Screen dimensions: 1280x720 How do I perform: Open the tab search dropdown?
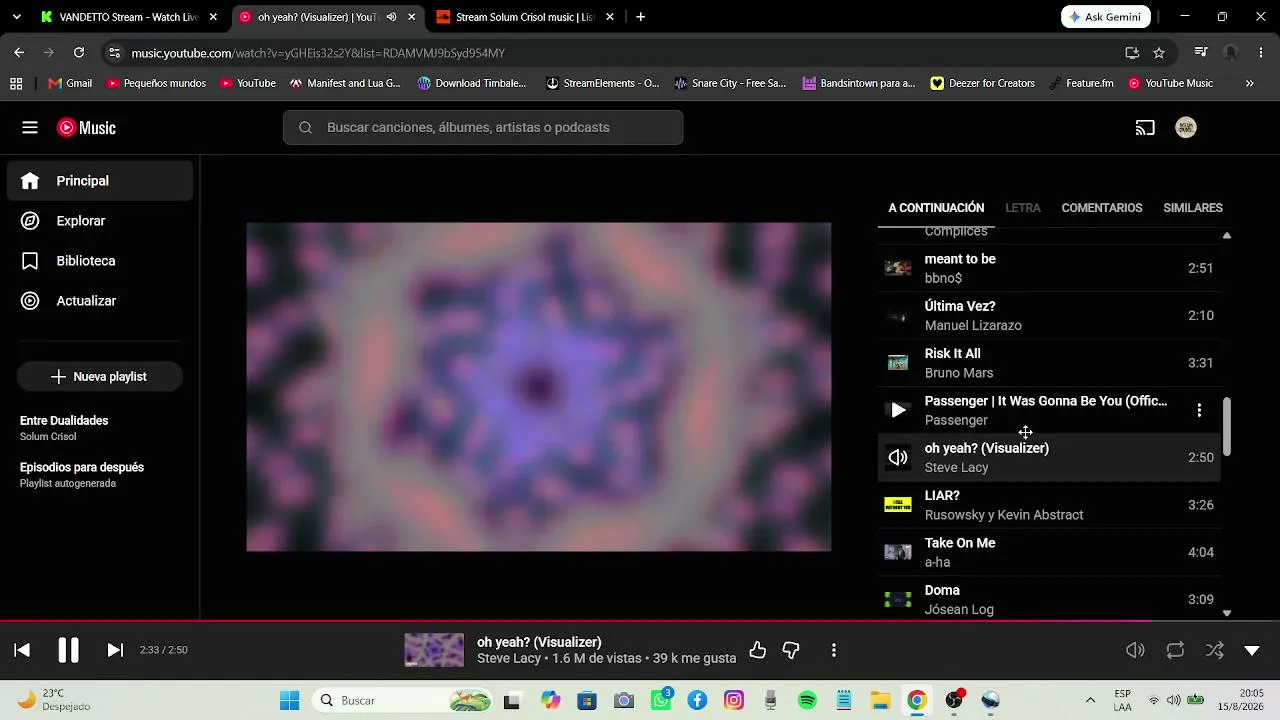pyautogui.click(x=16, y=17)
